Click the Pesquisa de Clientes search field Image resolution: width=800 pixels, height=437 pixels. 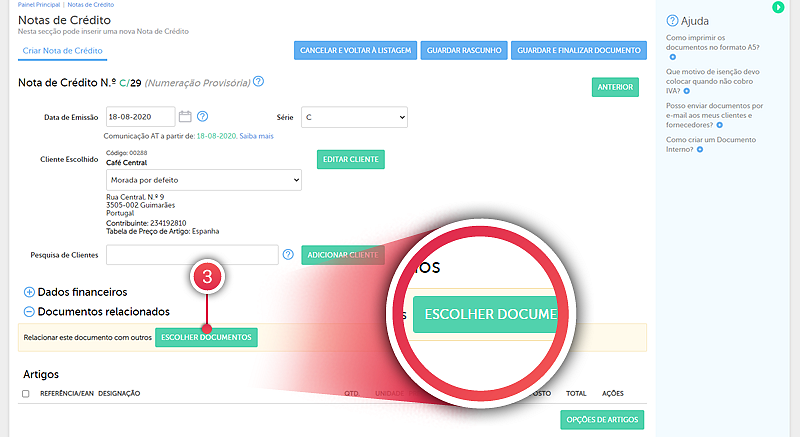coord(191,255)
